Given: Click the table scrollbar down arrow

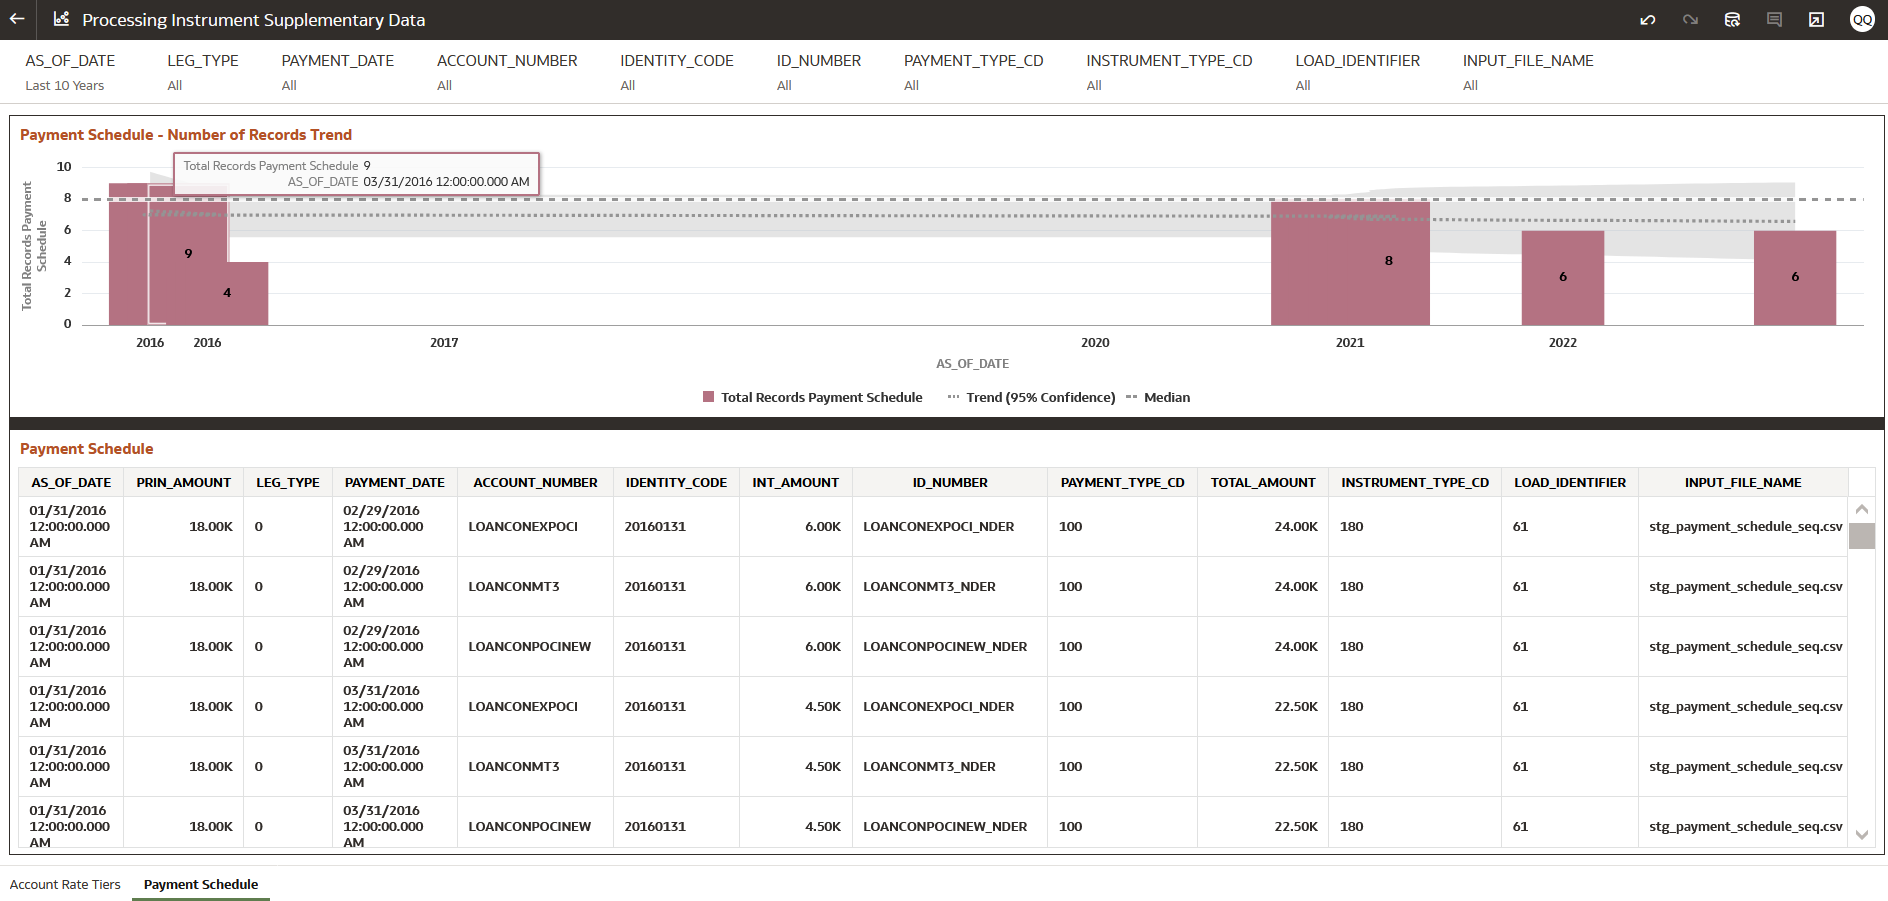Looking at the screenshot, I should coord(1862,832).
